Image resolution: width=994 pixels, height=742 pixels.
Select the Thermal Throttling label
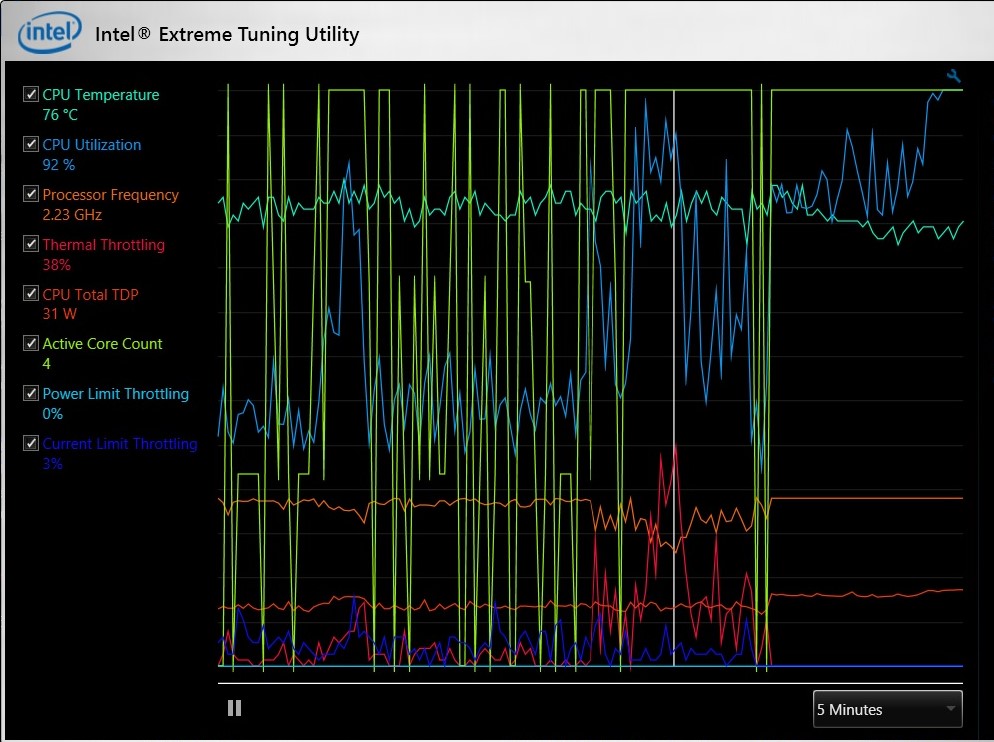coord(103,244)
